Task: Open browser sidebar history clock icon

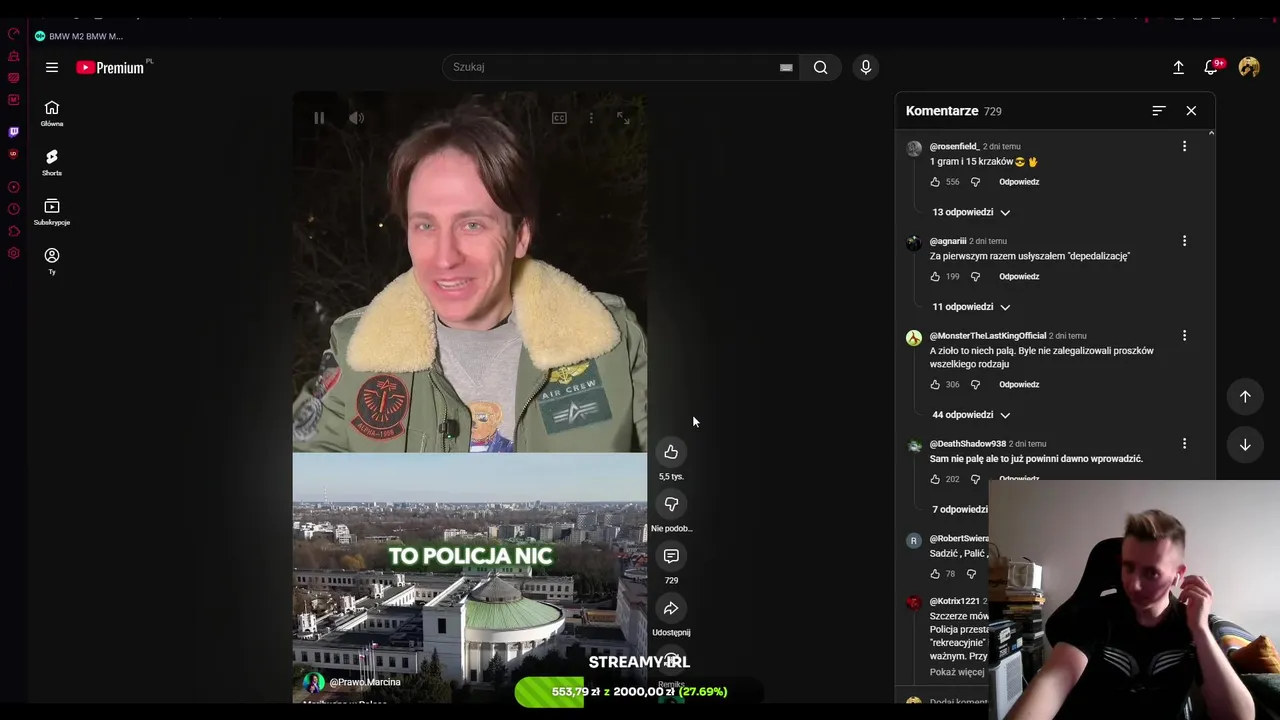Action: (13, 209)
